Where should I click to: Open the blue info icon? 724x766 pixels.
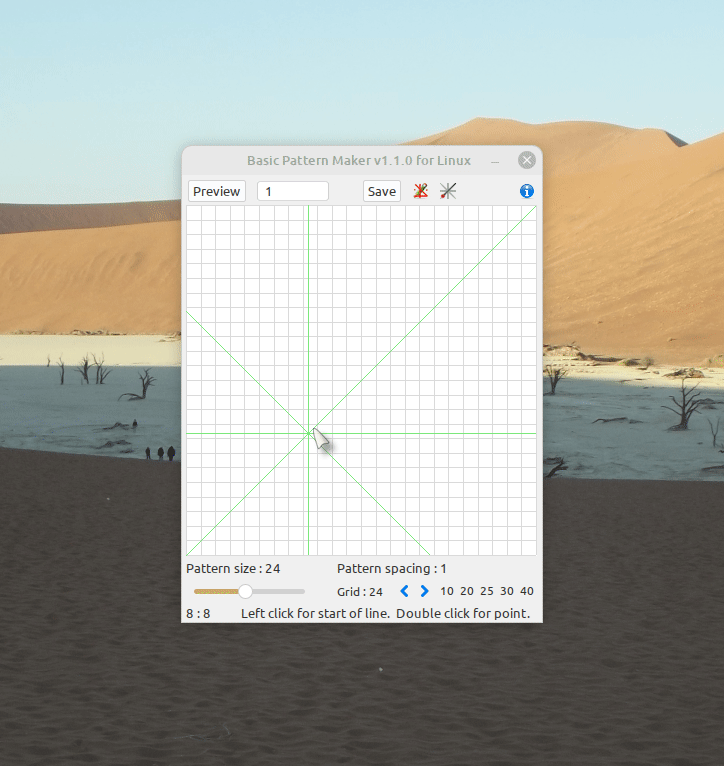[x=527, y=191]
